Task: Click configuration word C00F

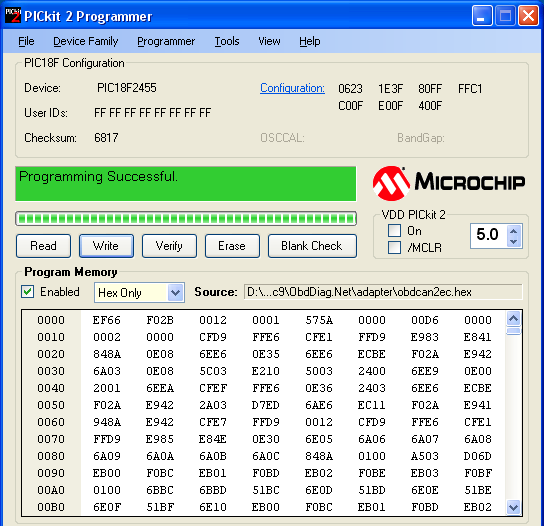Action: pyautogui.click(x=350, y=105)
